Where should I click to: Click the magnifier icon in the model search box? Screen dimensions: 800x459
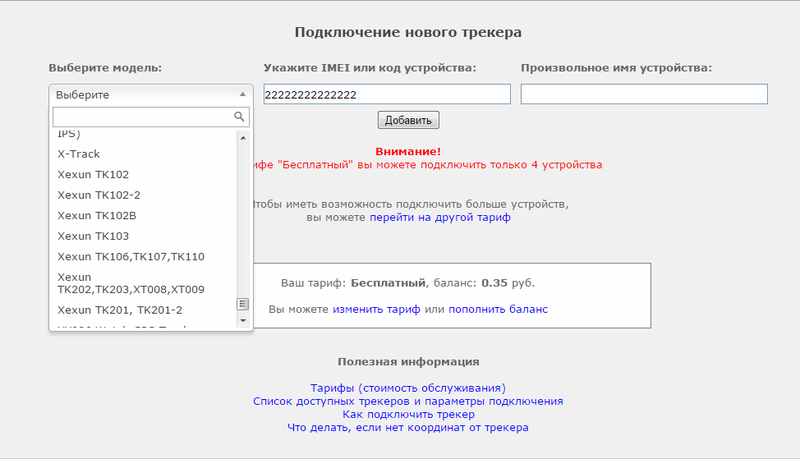239,117
